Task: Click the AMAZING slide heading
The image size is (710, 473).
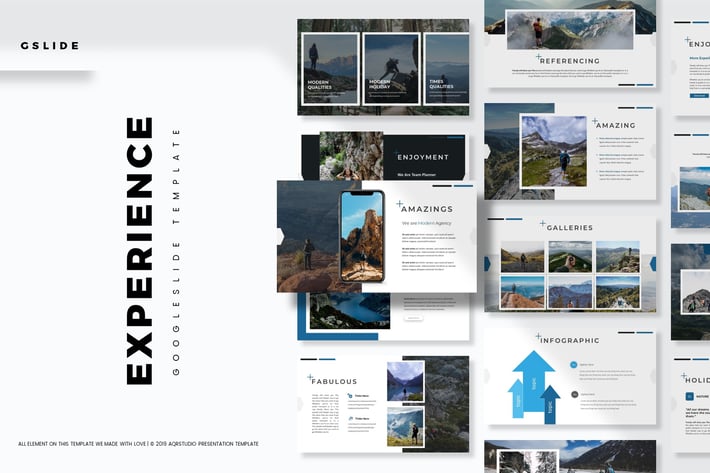Action: click(x=615, y=125)
